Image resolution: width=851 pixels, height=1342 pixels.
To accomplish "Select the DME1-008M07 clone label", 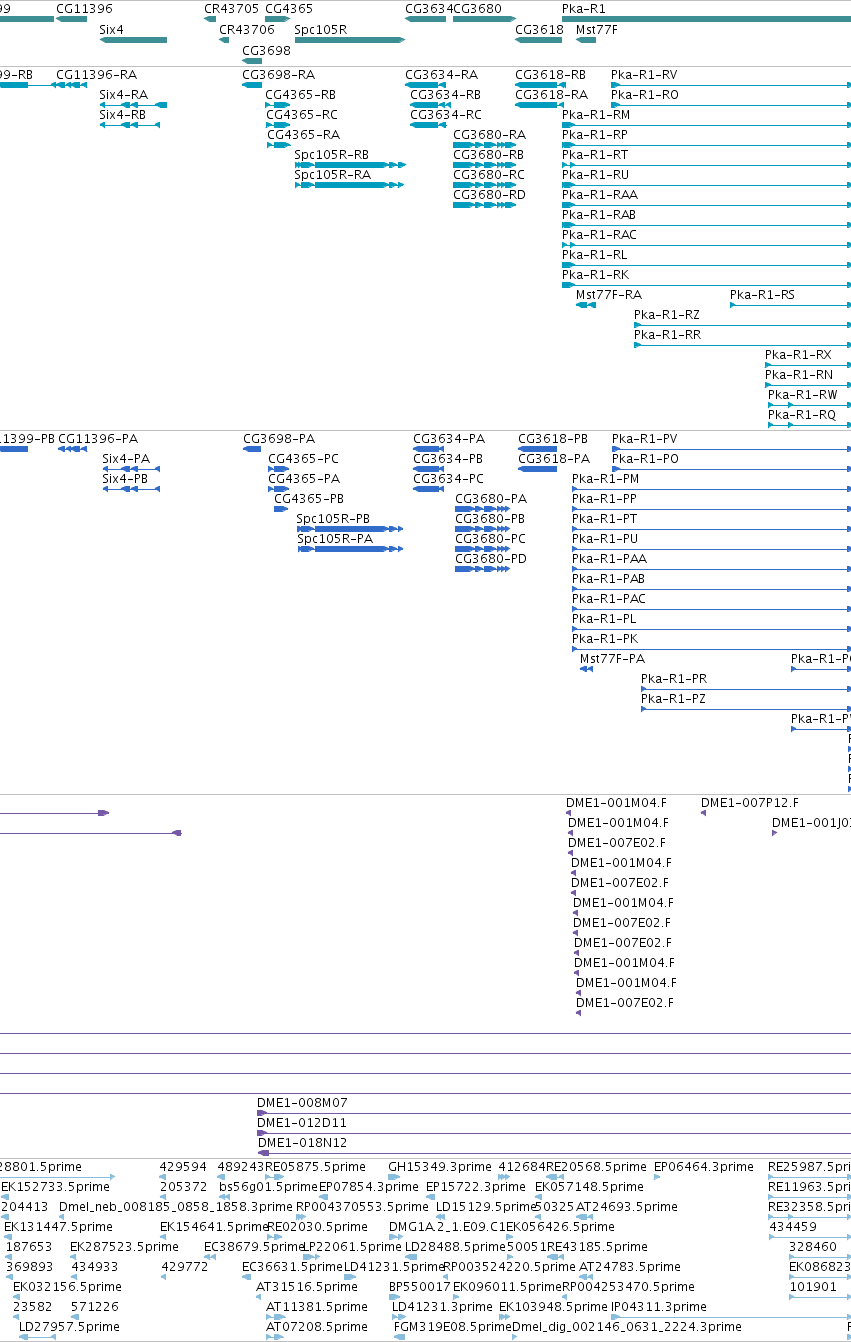I will [302, 1102].
